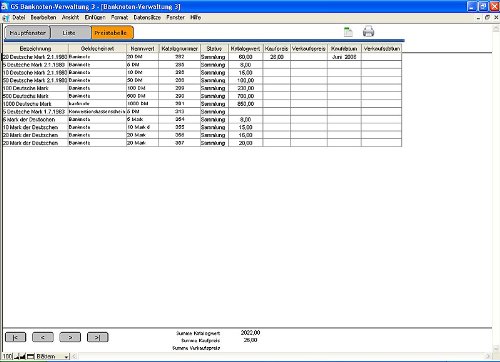Select the '5 Deutsche Mark 1.7.1963' cell

35,112
